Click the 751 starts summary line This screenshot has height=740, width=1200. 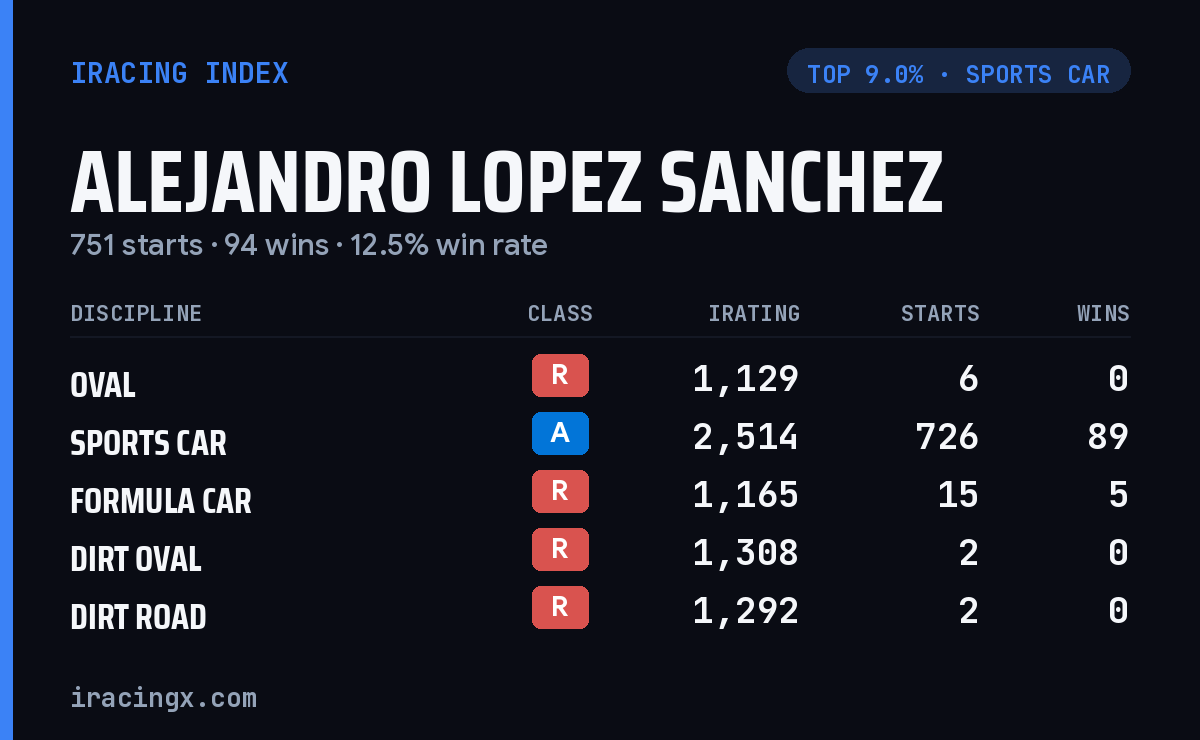pos(309,245)
